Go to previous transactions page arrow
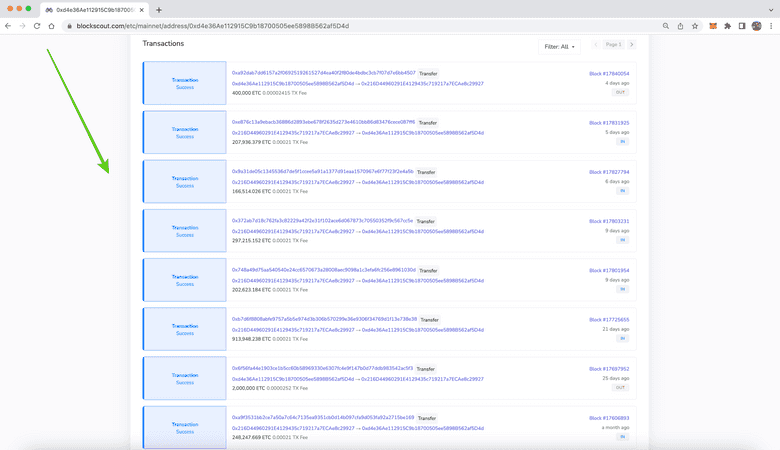780x450 pixels. coord(597,44)
